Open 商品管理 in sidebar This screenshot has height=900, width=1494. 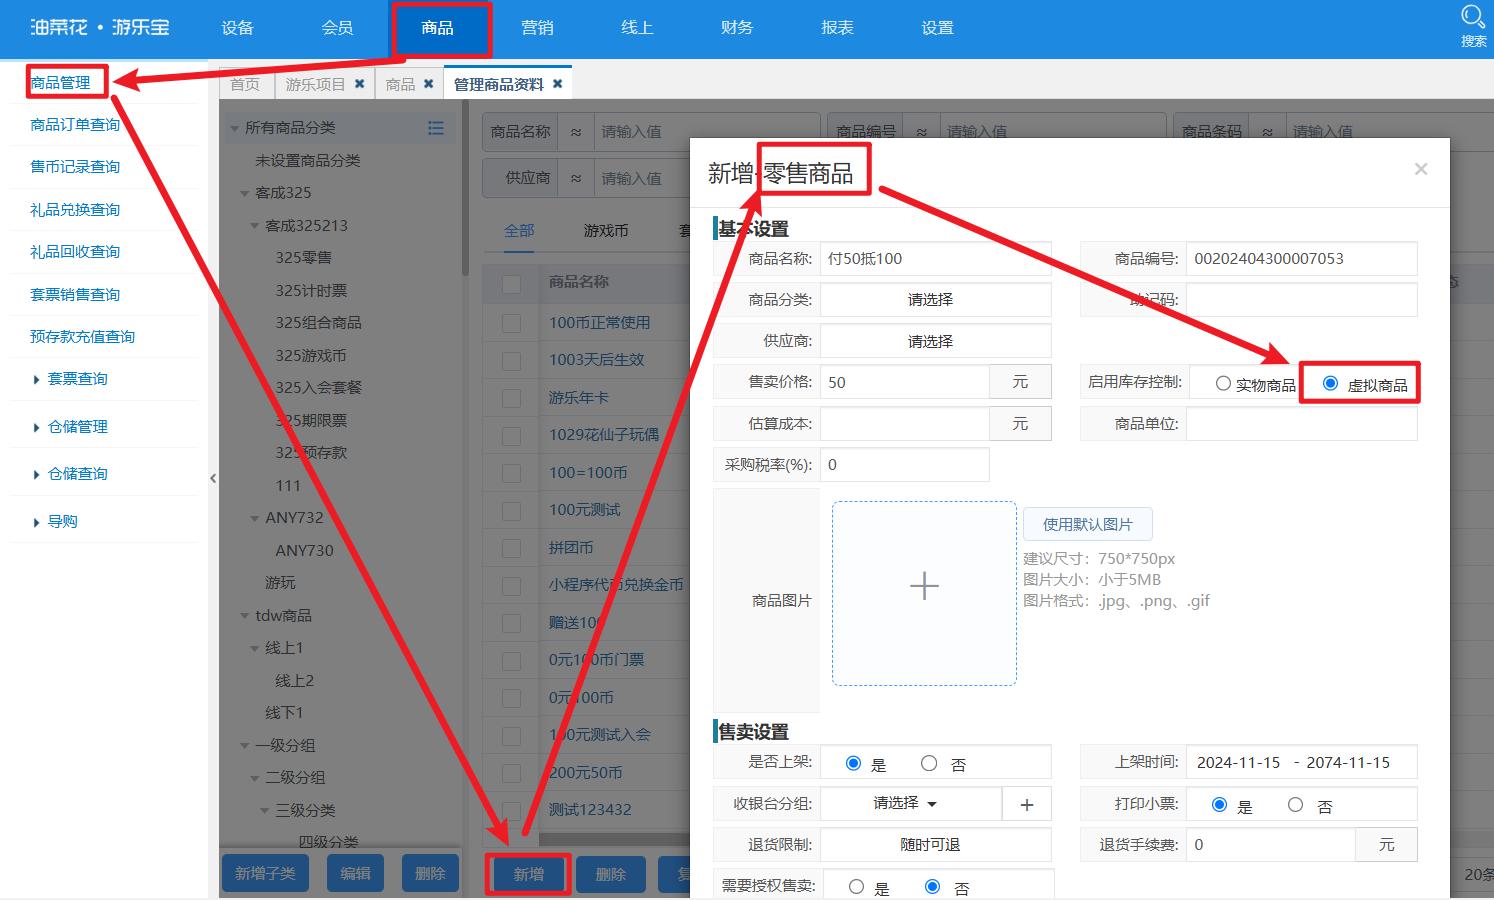60,83
